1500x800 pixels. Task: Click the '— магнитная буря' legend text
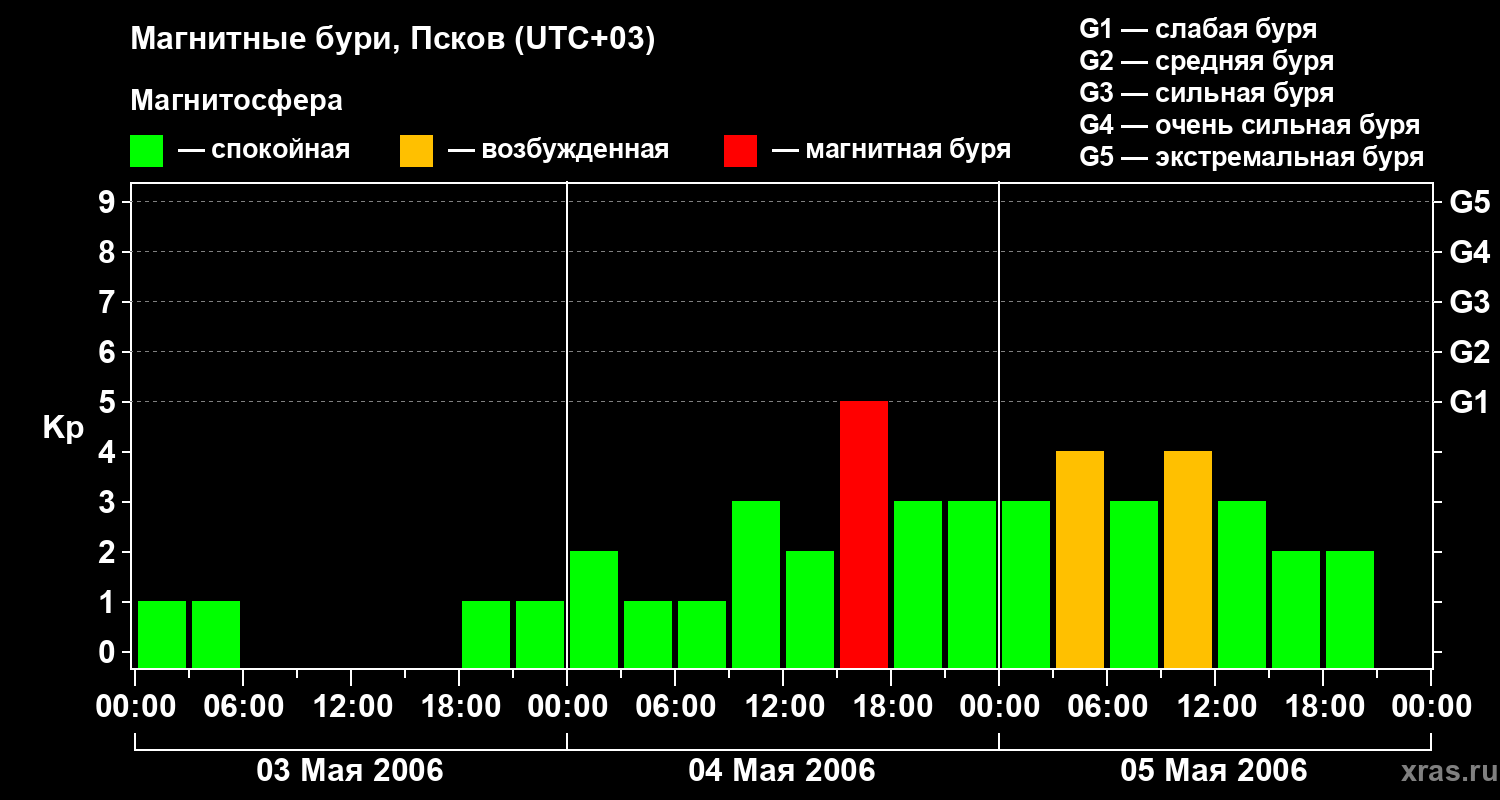[x=892, y=150]
